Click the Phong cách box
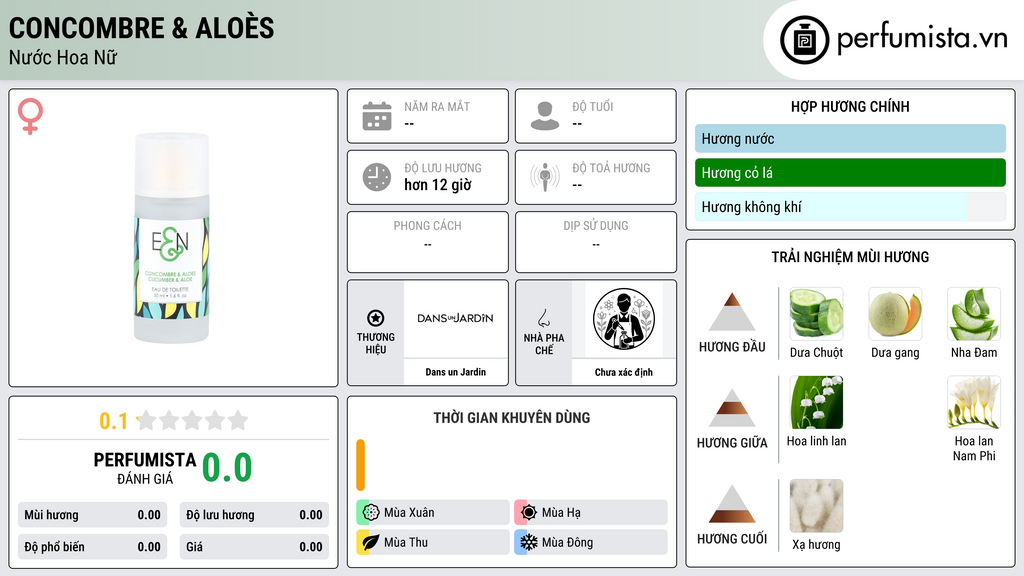The image size is (1024, 576). (x=428, y=242)
